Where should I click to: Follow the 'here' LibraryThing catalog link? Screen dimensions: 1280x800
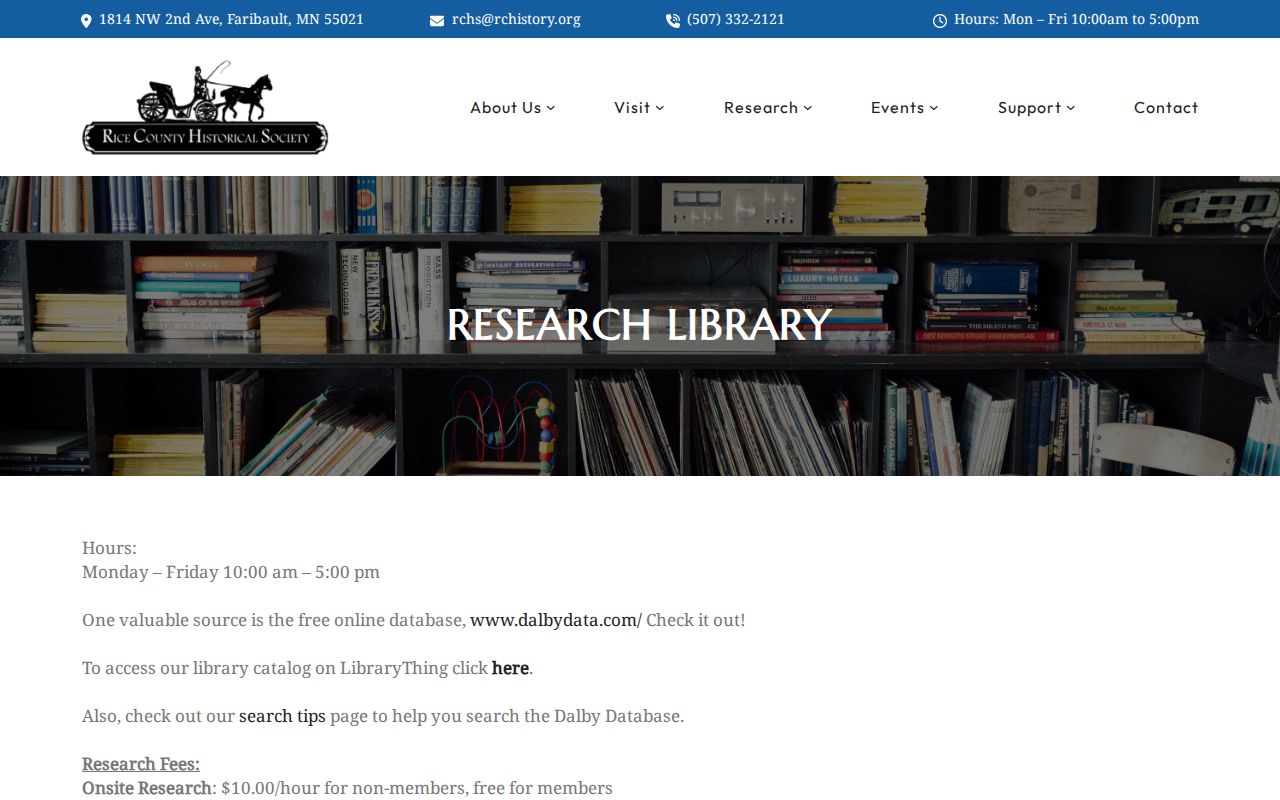pyautogui.click(x=510, y=668)
